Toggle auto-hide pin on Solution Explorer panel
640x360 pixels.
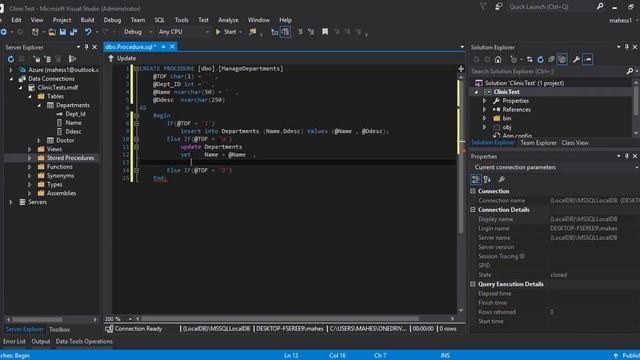click(x=627, y=47)
